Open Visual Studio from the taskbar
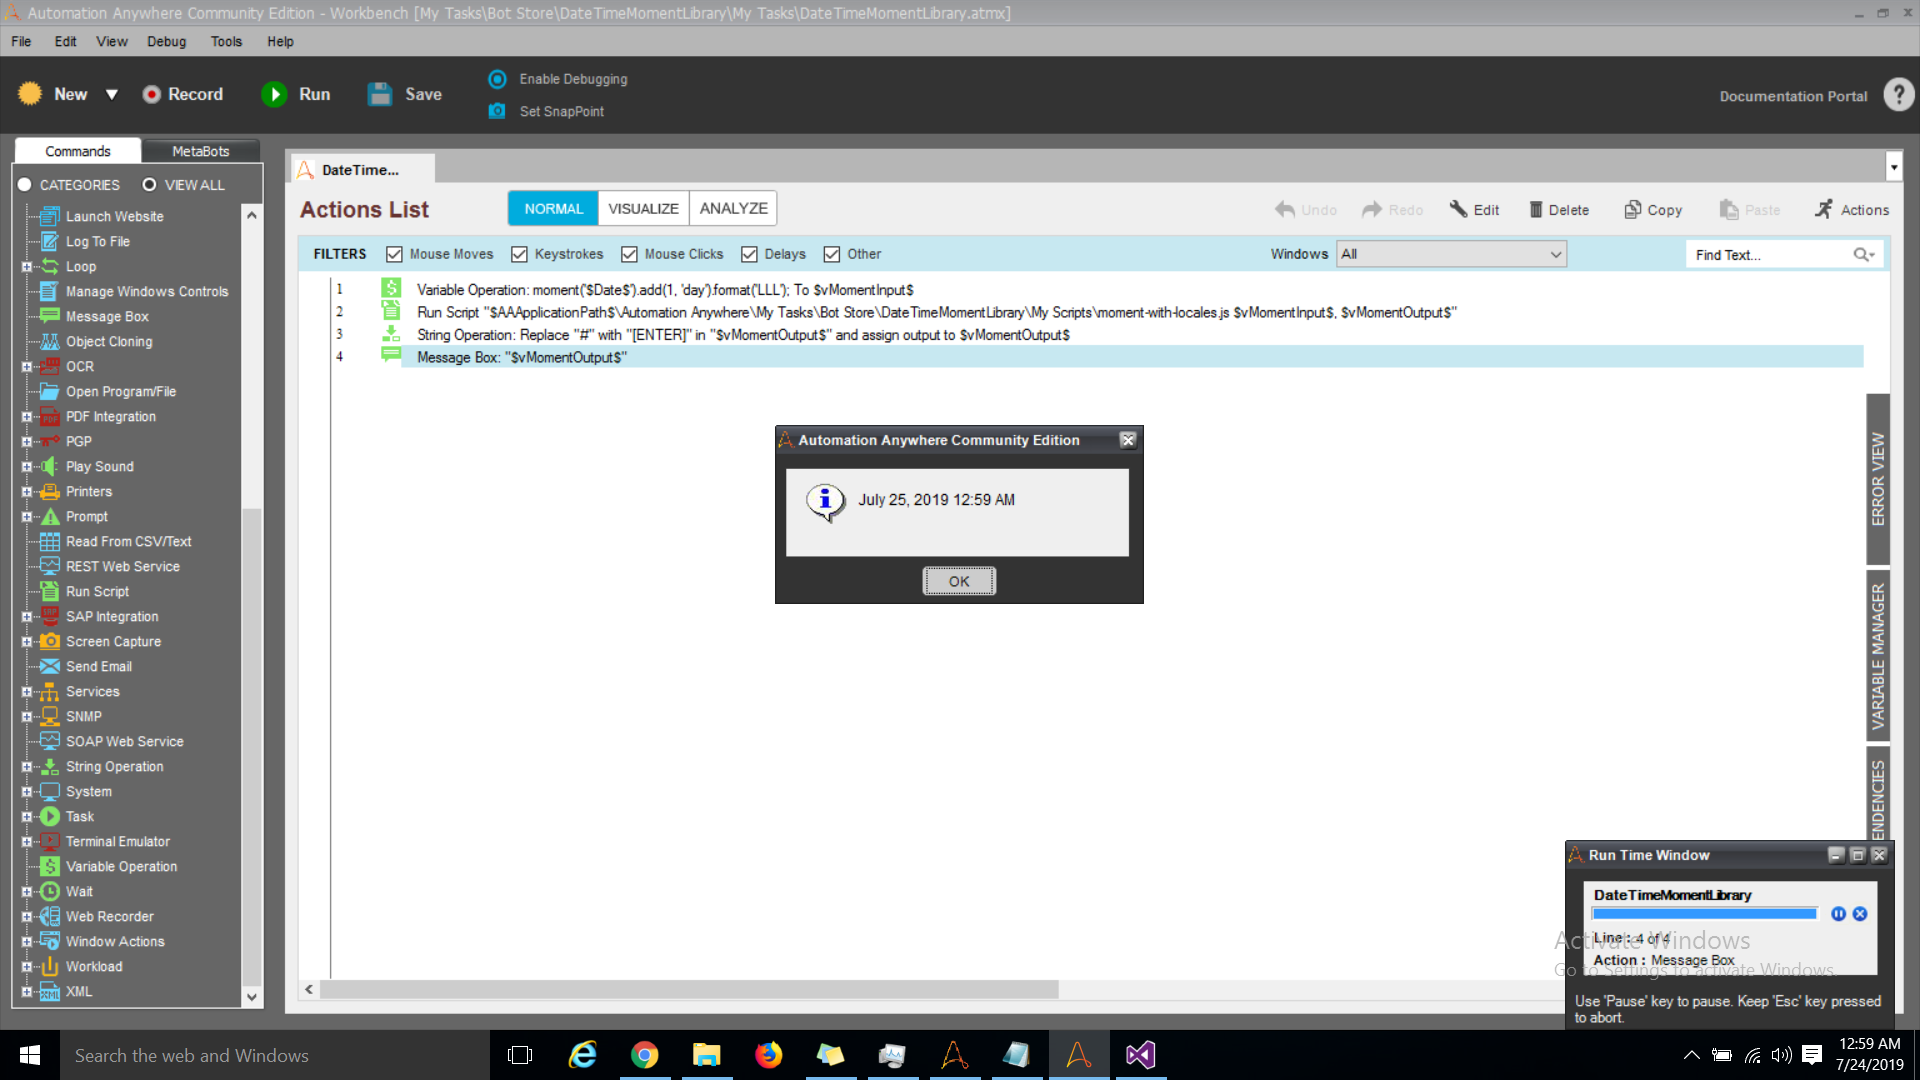Screen dimensions: 1920x1080 point(1140,1055)
